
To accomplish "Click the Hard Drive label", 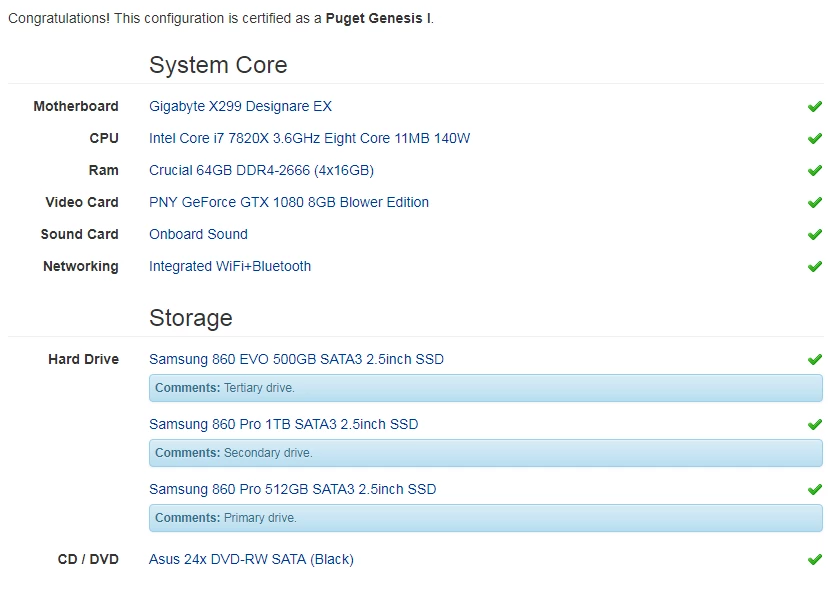I will coord(84,360).
